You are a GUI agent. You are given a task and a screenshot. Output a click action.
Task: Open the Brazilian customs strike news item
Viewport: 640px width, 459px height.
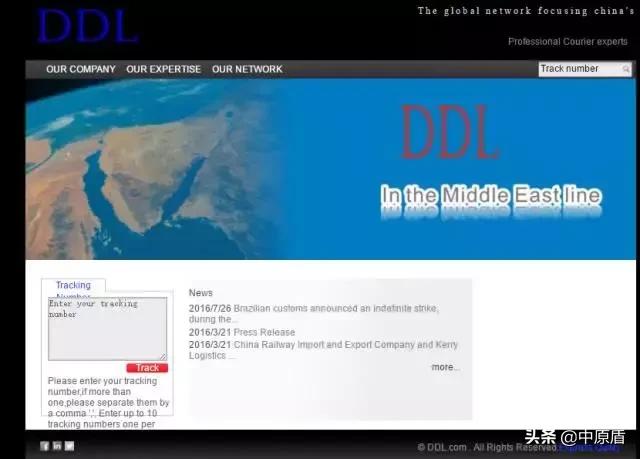pos(313,313)
